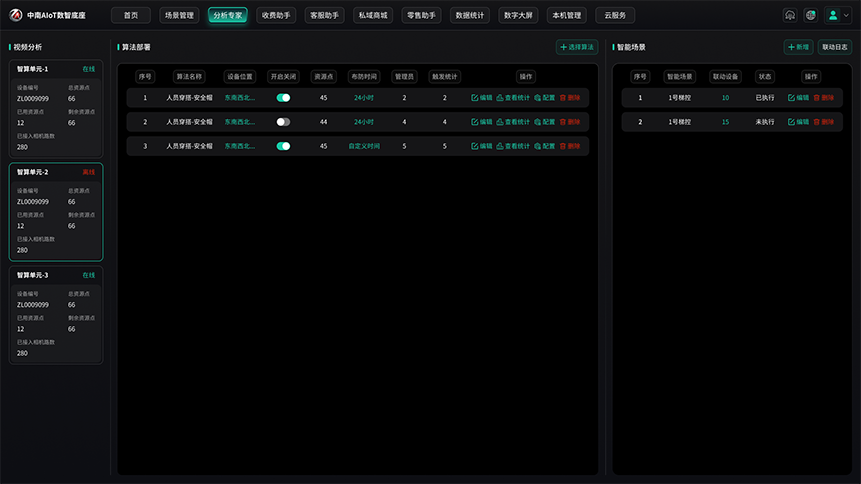Click the 联动设备 column header
The width and height of the screenshot is (861, 484).
[725, 77]
